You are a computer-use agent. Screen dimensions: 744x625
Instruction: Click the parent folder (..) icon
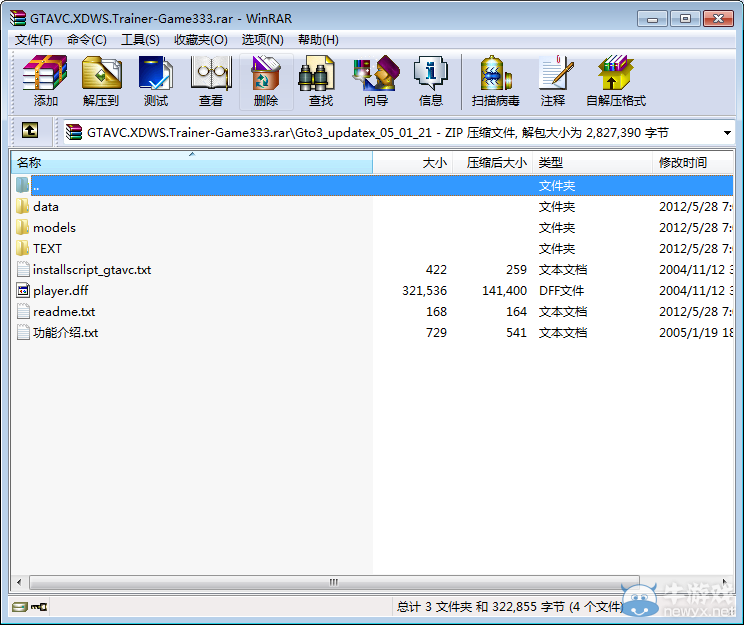coord(22,185)
